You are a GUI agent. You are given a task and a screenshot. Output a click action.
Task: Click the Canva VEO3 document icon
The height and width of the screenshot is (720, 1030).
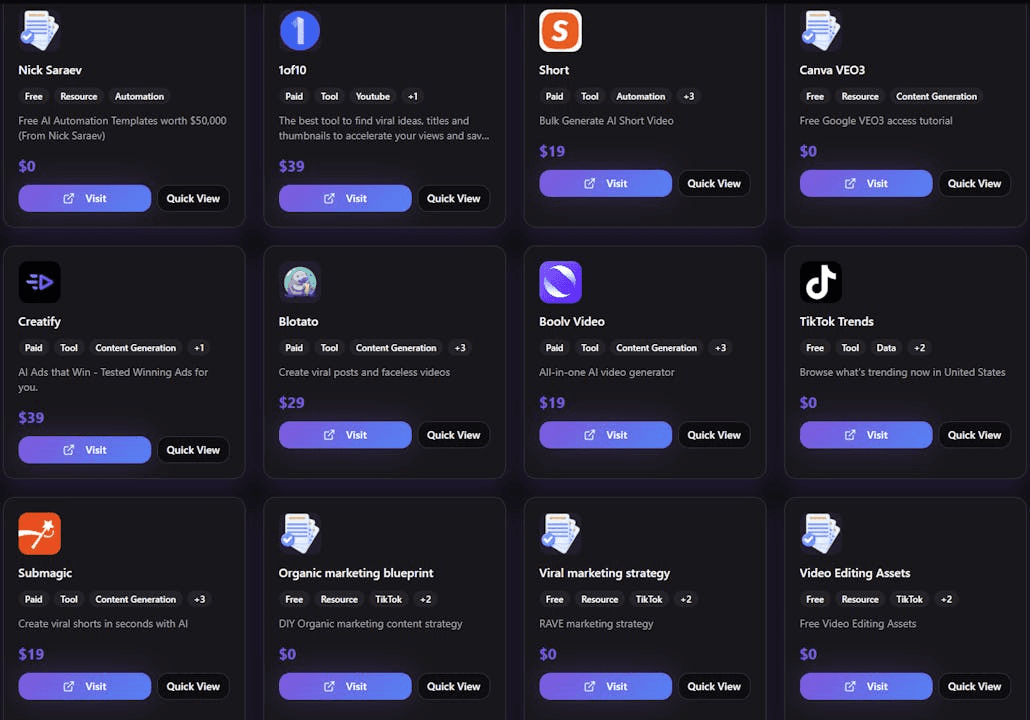(x=821, y=31)
